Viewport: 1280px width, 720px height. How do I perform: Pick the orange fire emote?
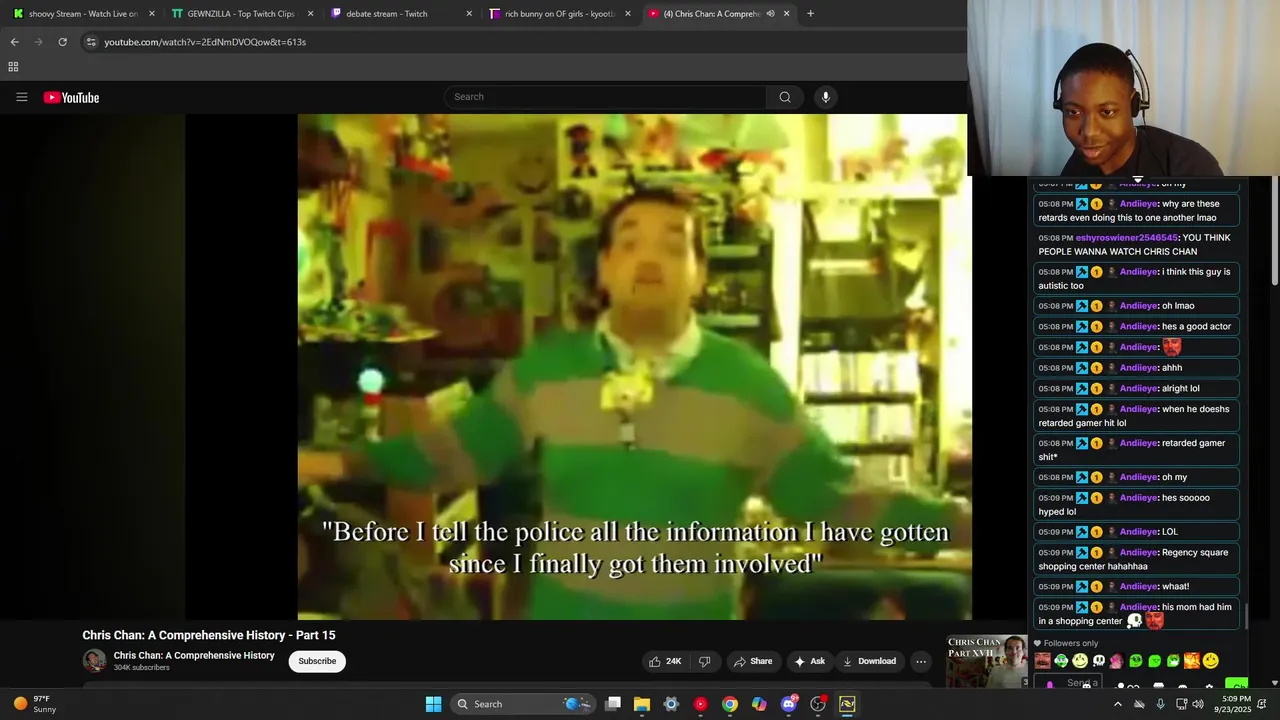coord(1192,661)
